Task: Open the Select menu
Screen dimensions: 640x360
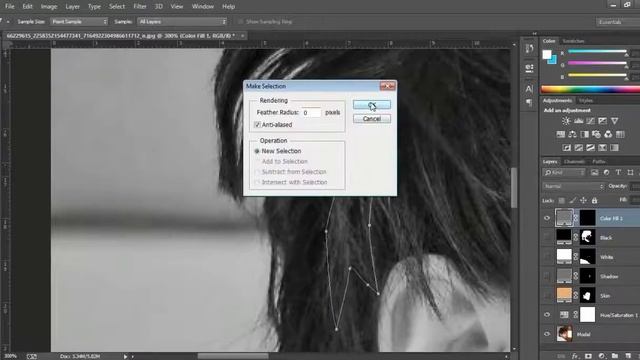Action: [x=117, y=7]
